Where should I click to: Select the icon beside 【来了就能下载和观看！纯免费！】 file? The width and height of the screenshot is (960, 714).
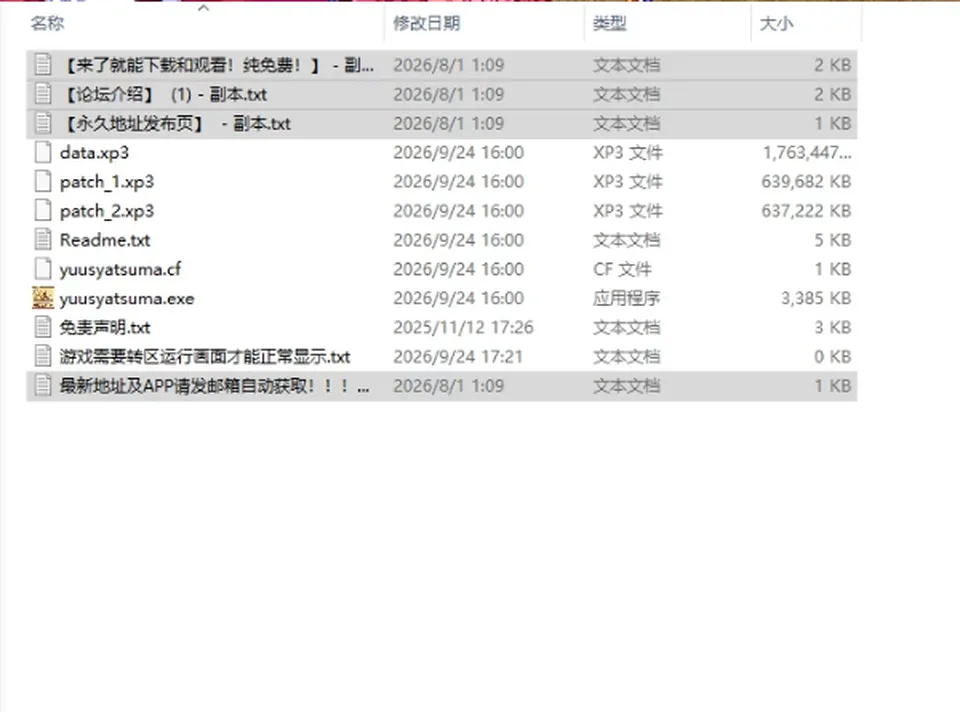[43, 65]
